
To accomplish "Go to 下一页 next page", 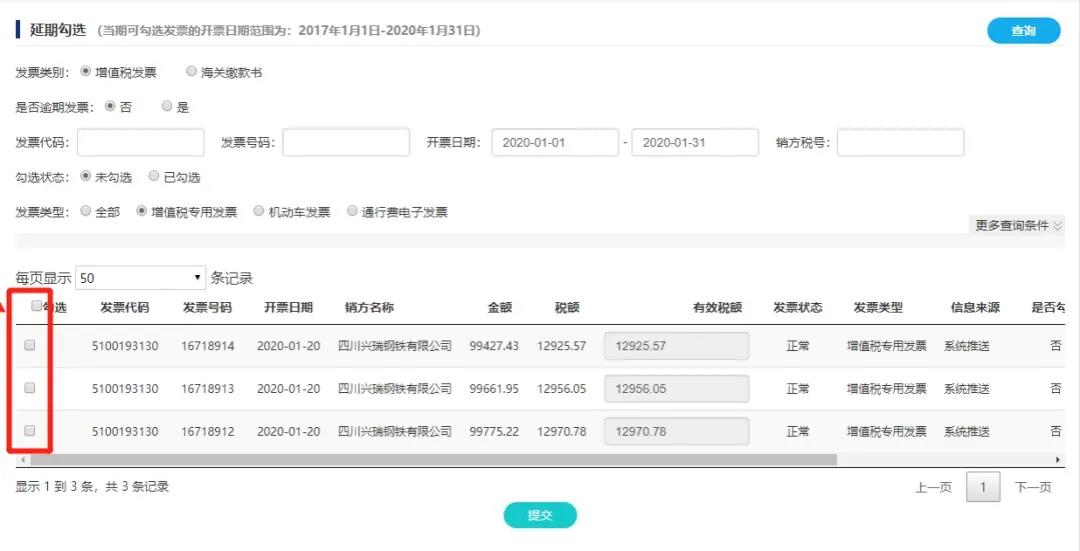I will [1033, 487].
